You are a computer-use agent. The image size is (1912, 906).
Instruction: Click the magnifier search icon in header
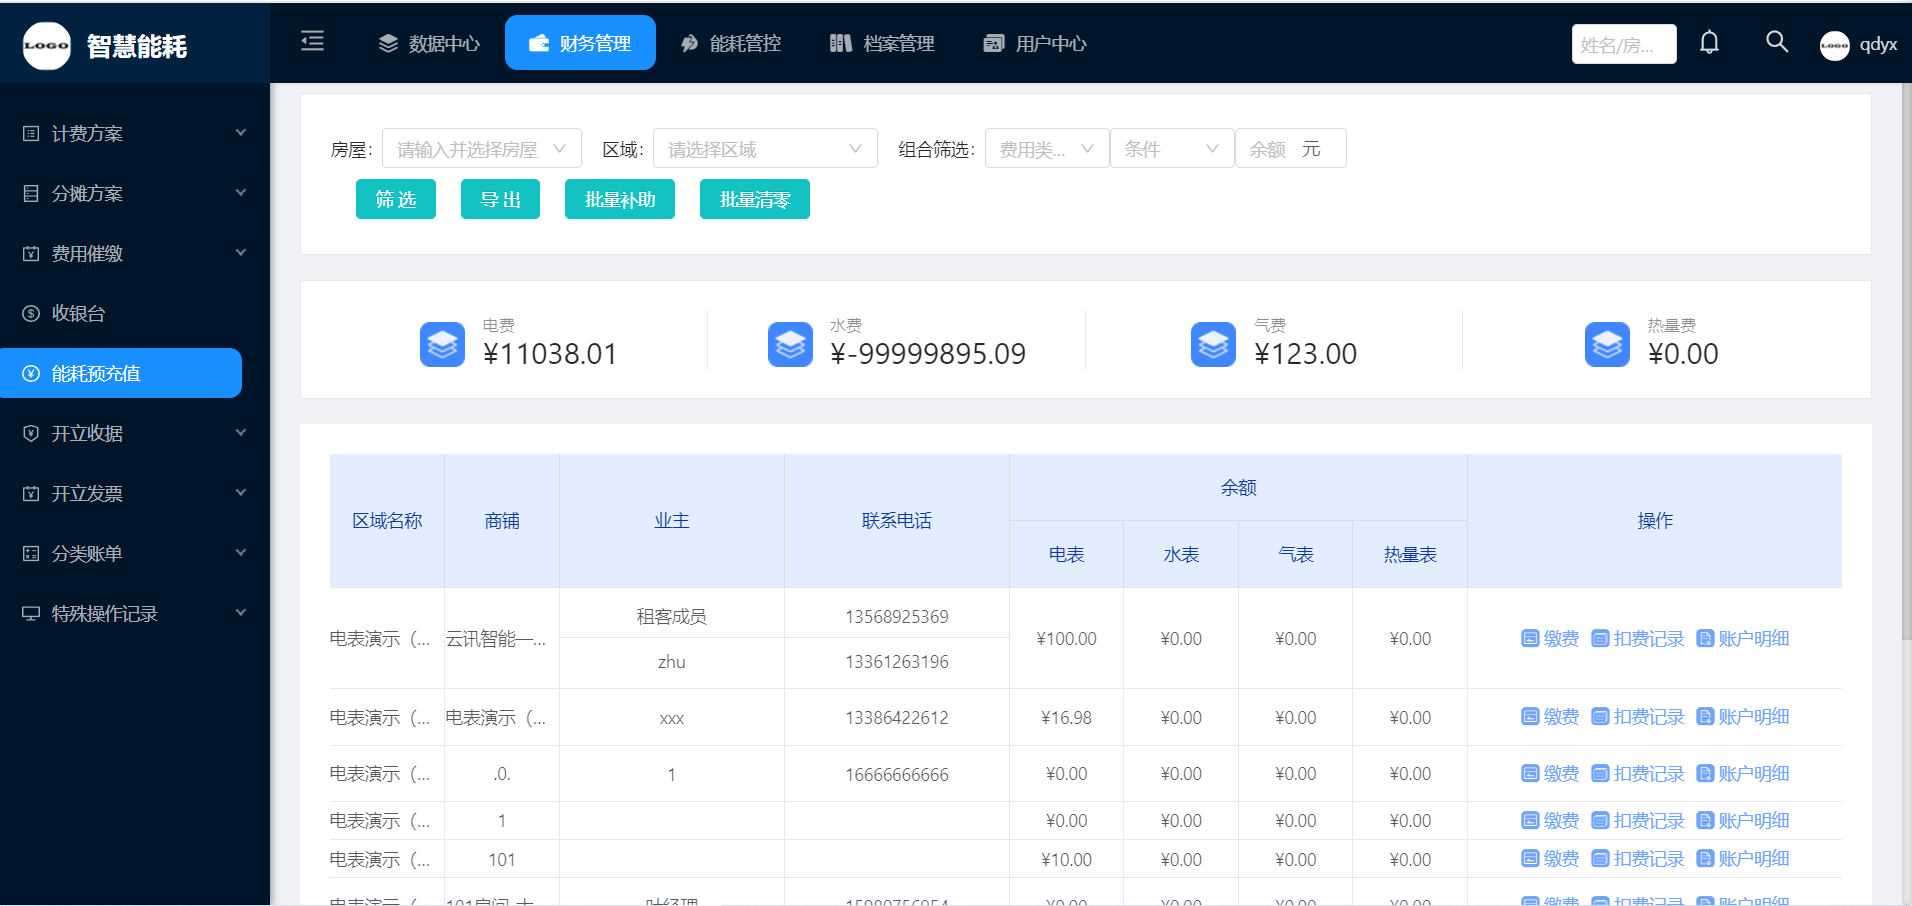click(x=1776, y=42)
